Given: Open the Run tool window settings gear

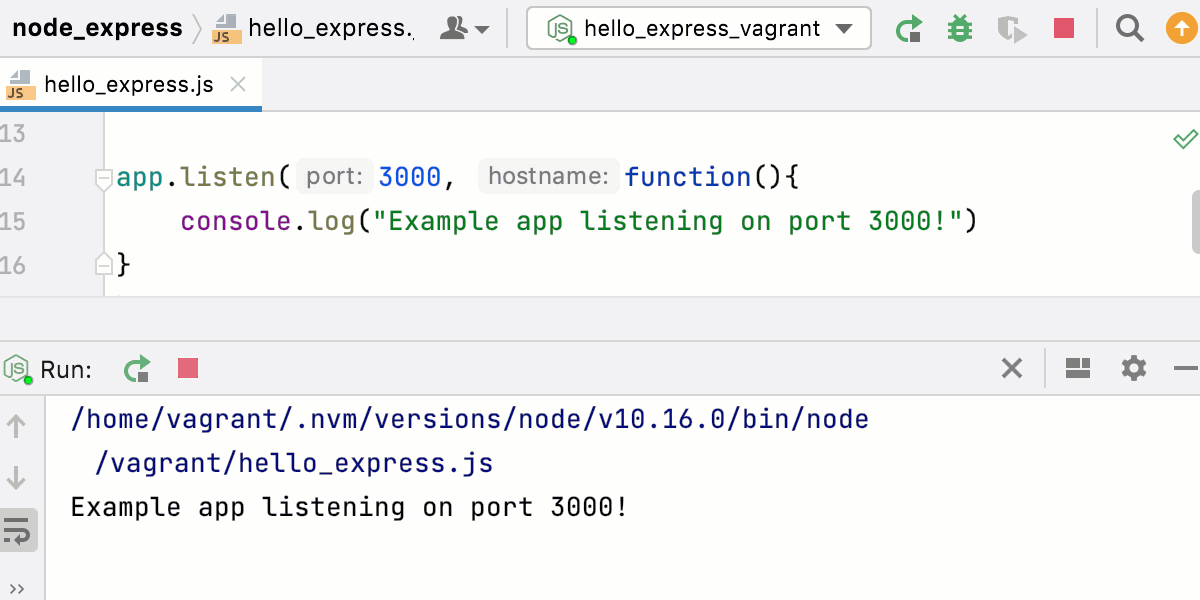Looking at the screenshot, I should pos(1134,369).
